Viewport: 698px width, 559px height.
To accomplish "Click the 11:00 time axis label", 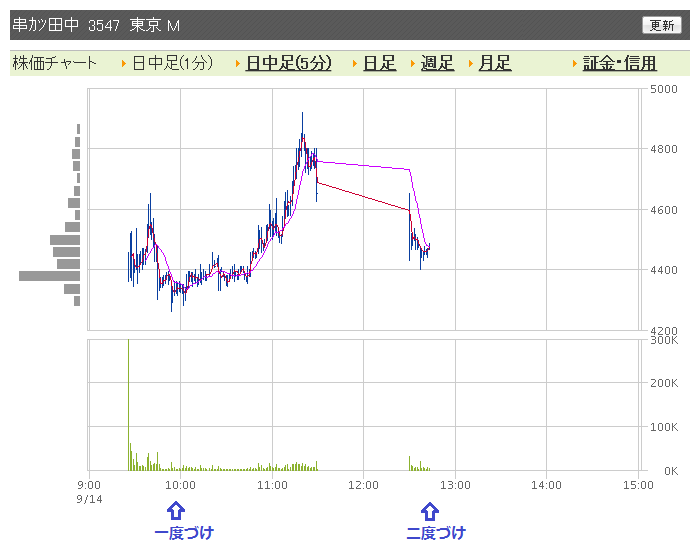I will click(x=272, y=485).
